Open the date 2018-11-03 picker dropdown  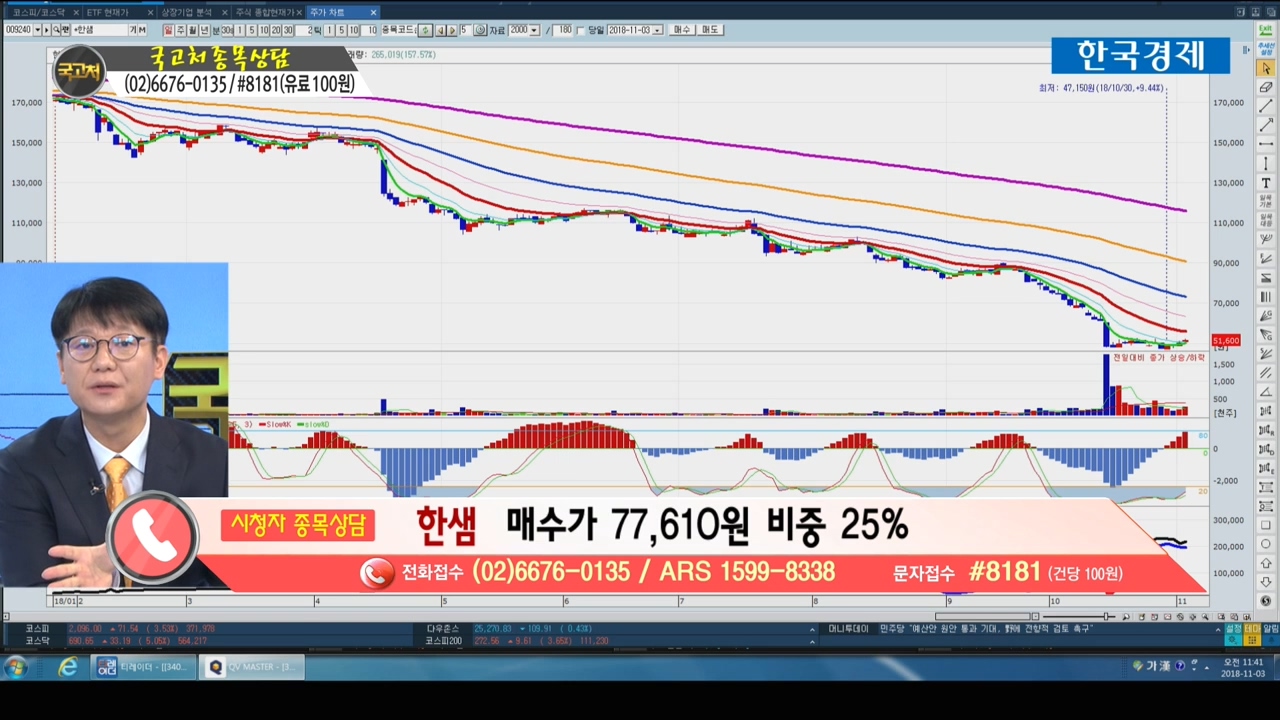pyautogui.click(x=658, y=30)
